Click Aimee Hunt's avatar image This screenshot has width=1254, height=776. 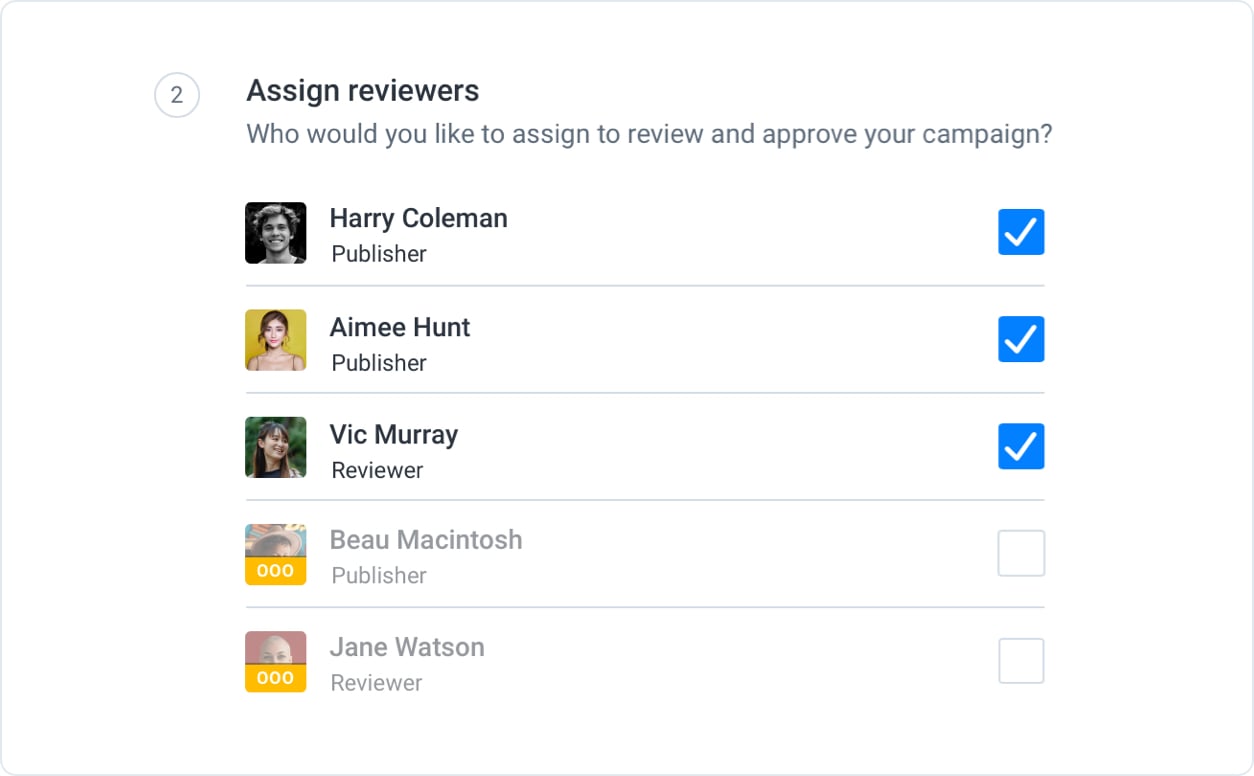276,340
